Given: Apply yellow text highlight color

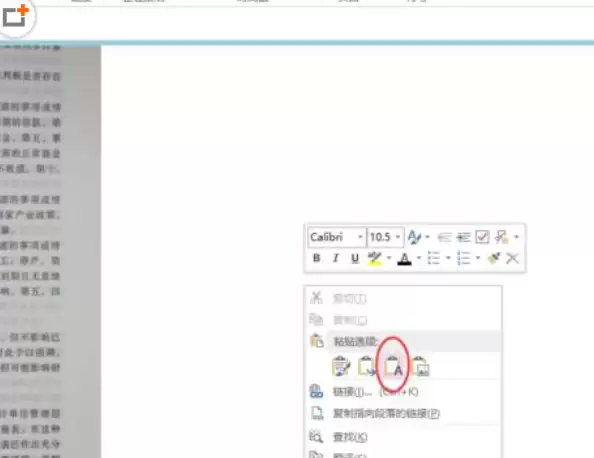Looking at the screenshot, I should 375,258.
